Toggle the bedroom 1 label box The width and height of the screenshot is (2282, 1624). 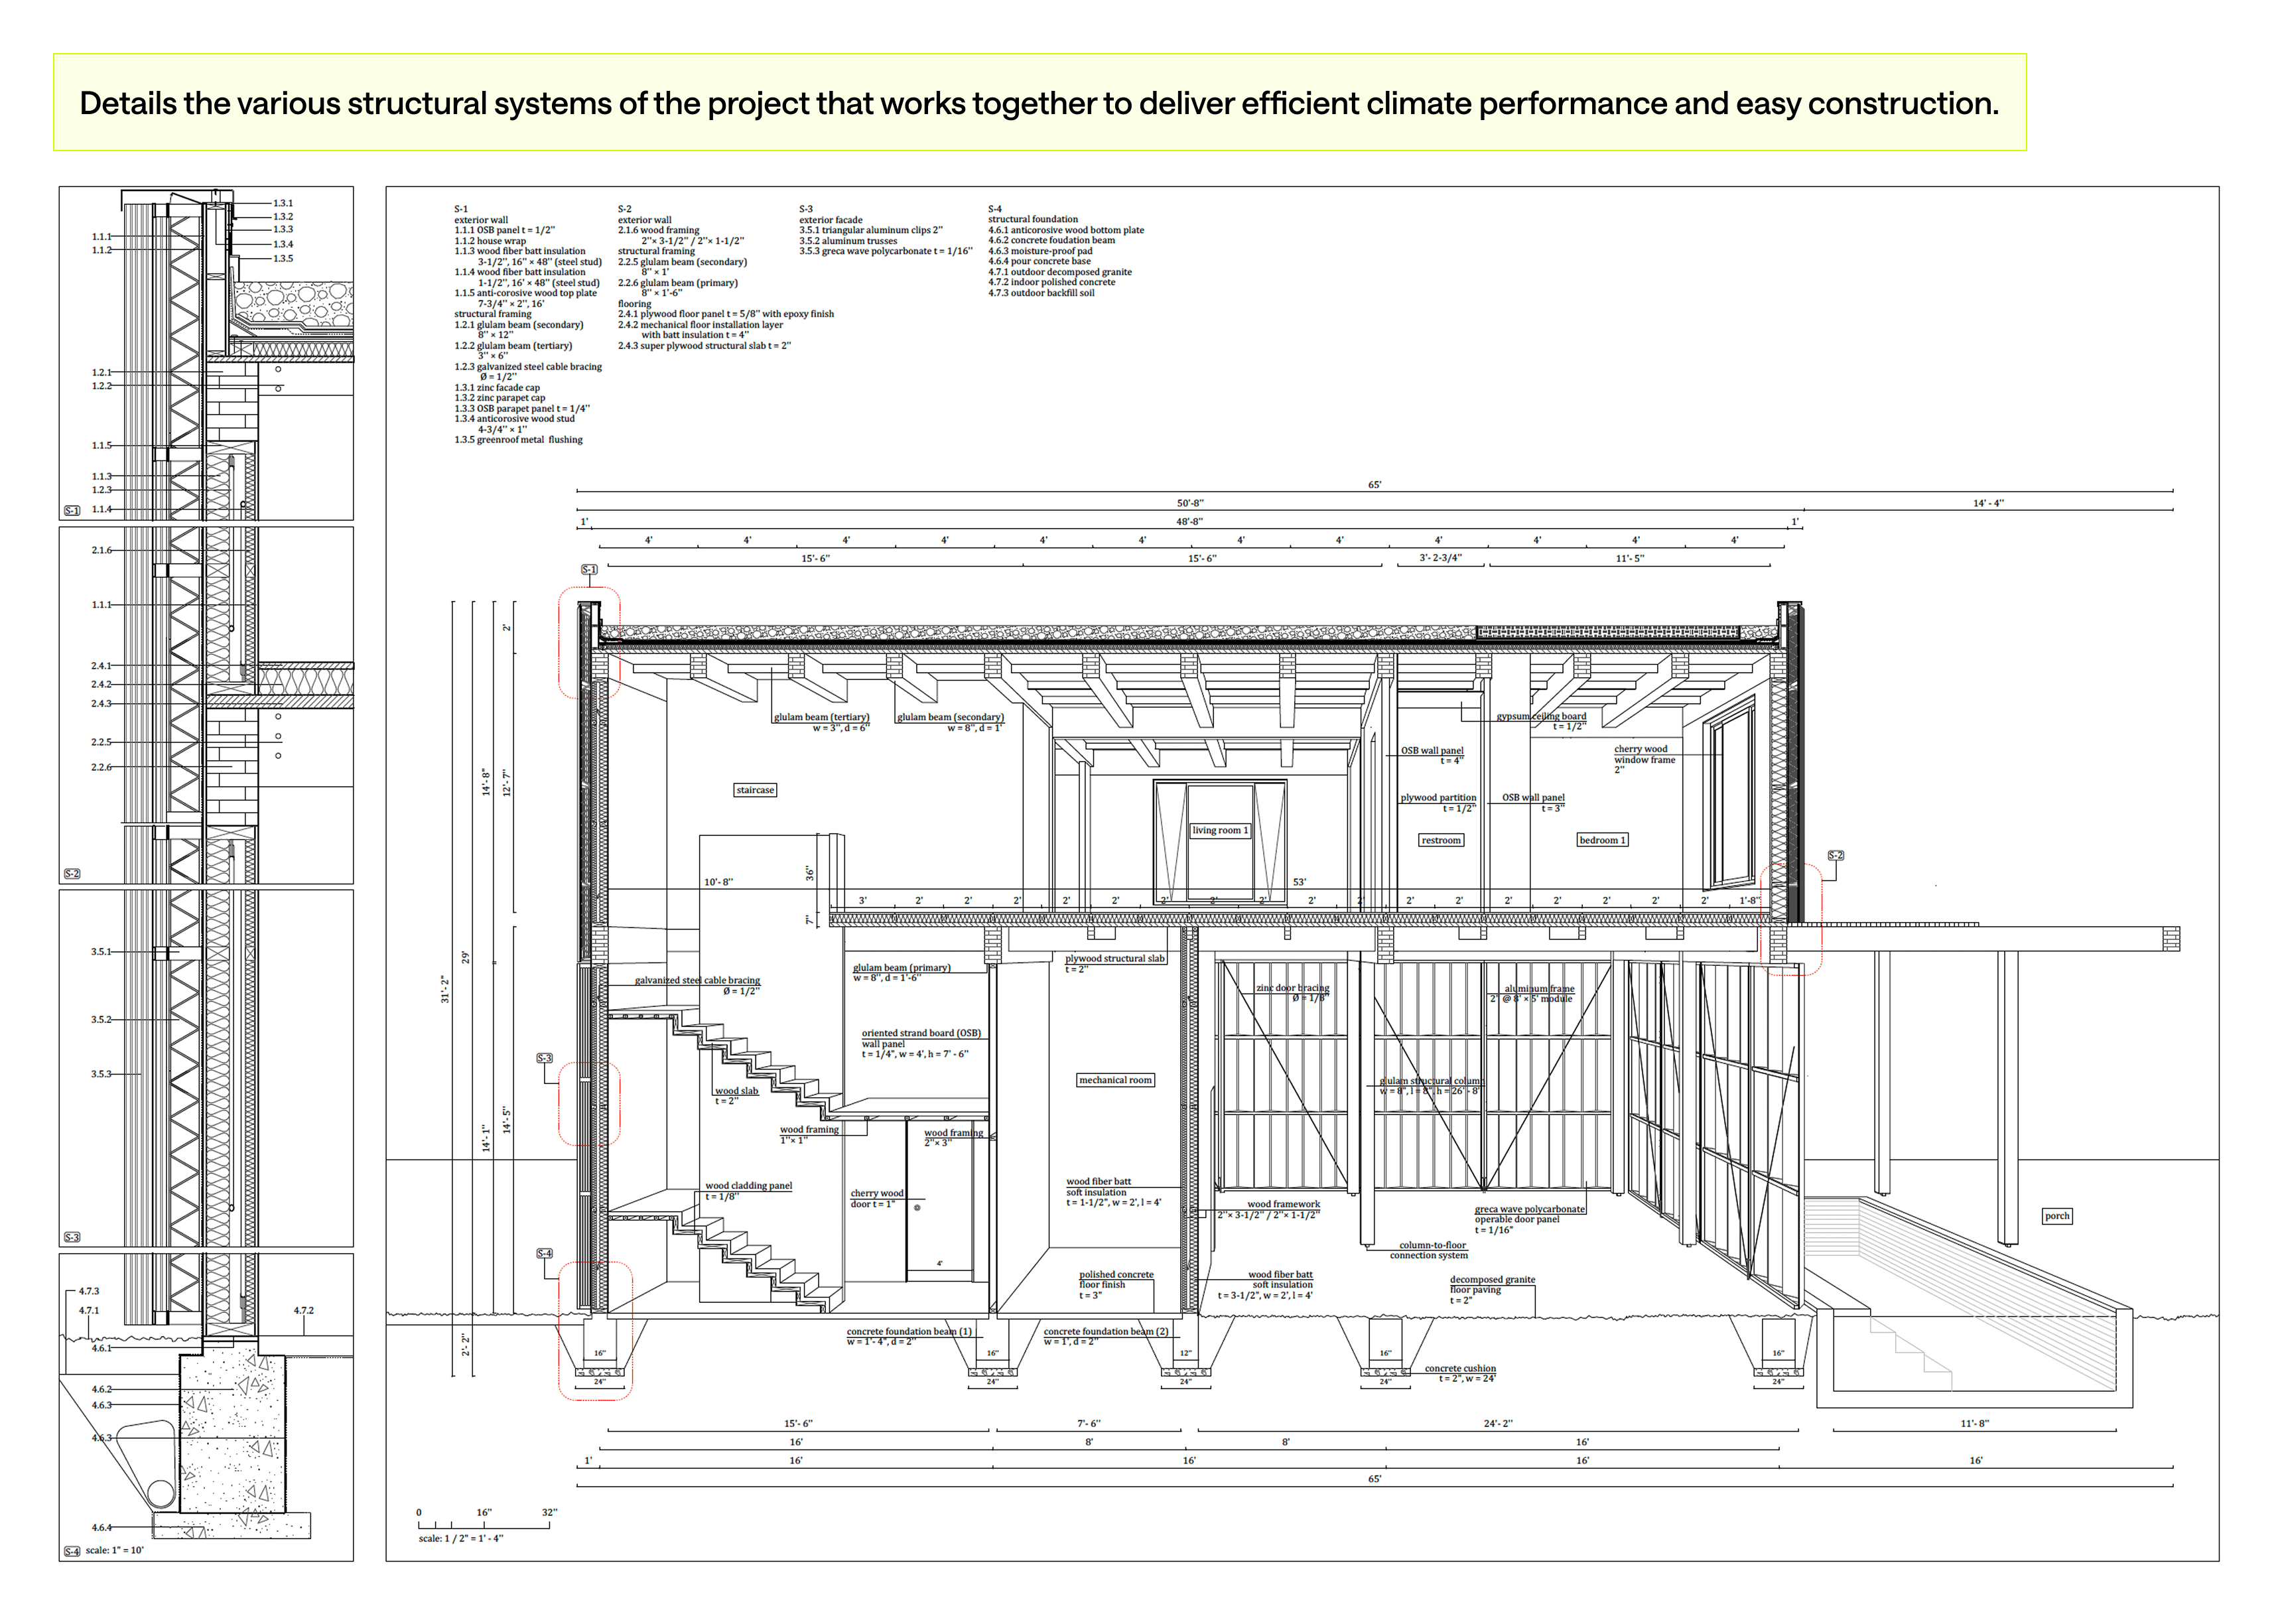pos(1602,840)
